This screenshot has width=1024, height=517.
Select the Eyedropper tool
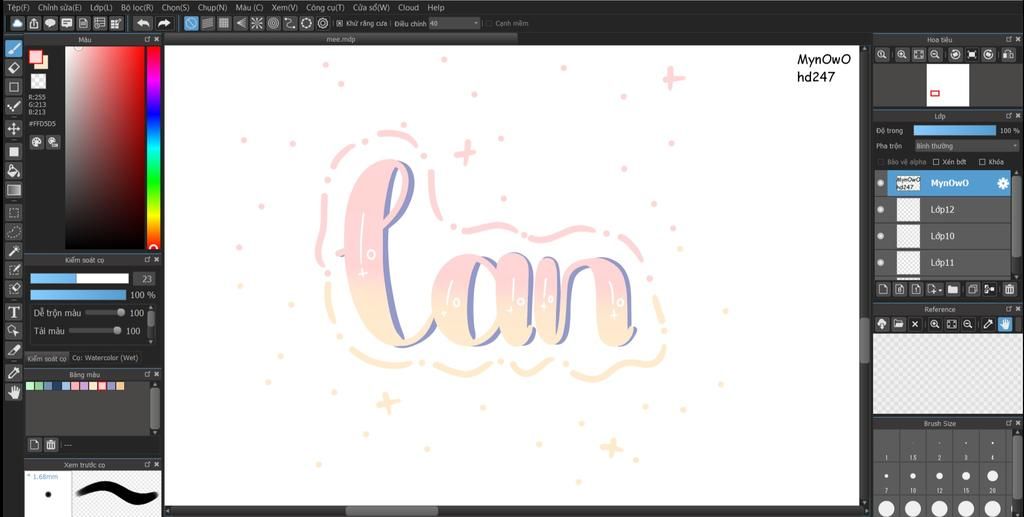pyautogui.click(x=14, y=372)
